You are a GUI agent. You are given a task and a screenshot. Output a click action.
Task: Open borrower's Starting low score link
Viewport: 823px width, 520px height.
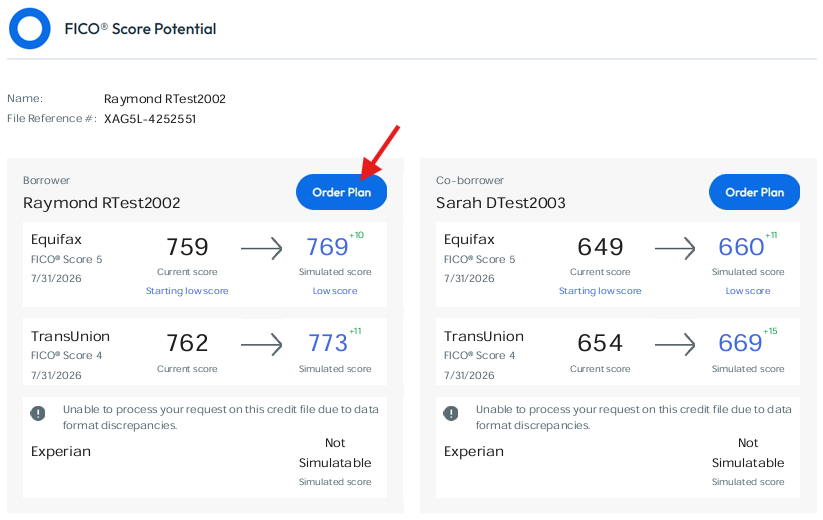pos(187,291)
